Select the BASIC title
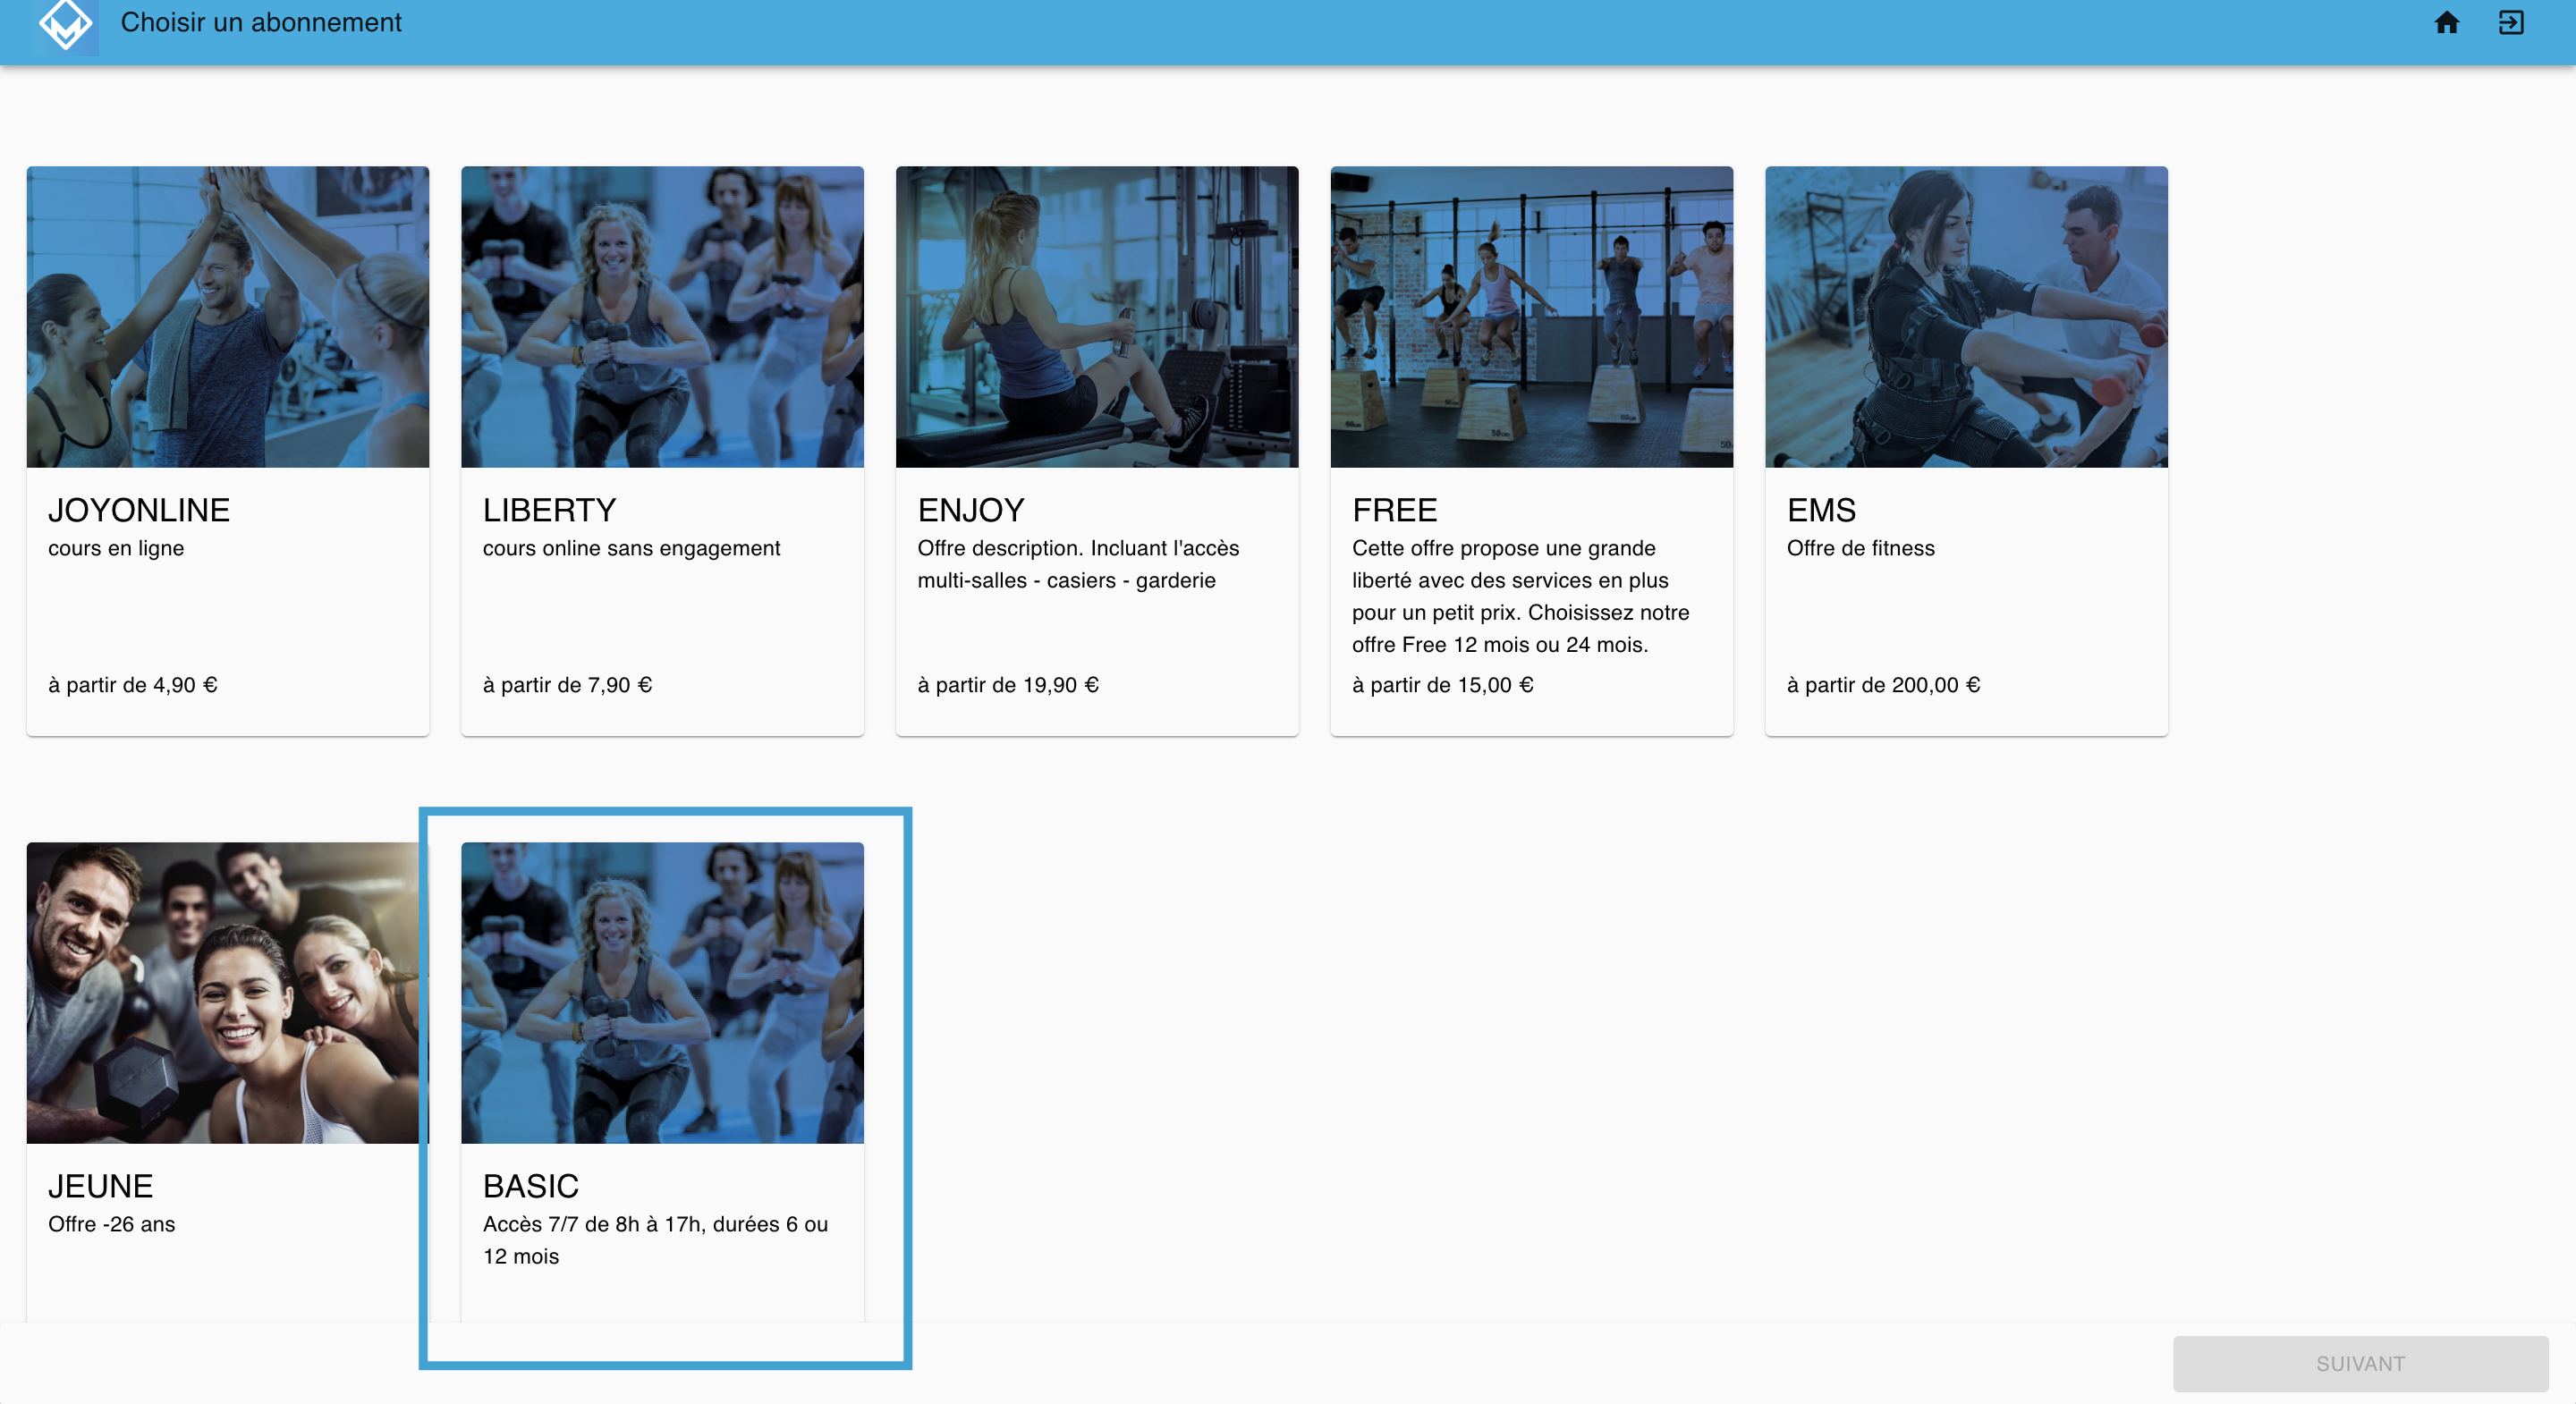 pyautogui.click(x=531, y=1186)
